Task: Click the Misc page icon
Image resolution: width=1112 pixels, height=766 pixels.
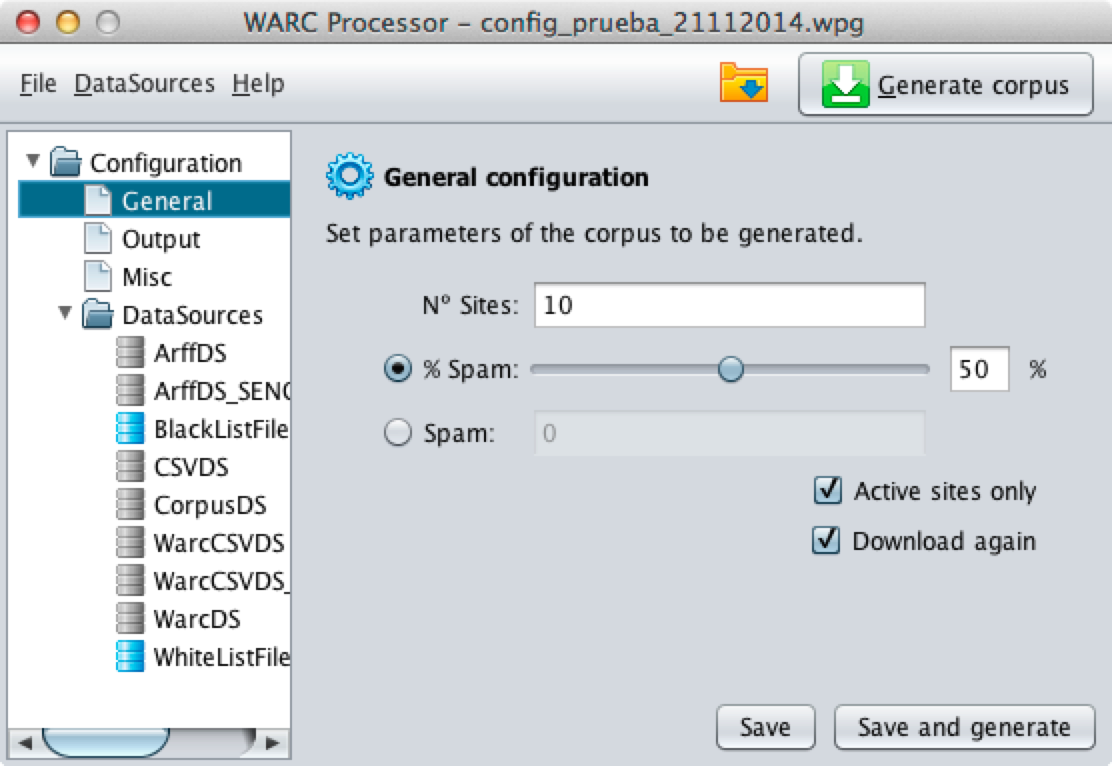Action: (x=98, y=277)
